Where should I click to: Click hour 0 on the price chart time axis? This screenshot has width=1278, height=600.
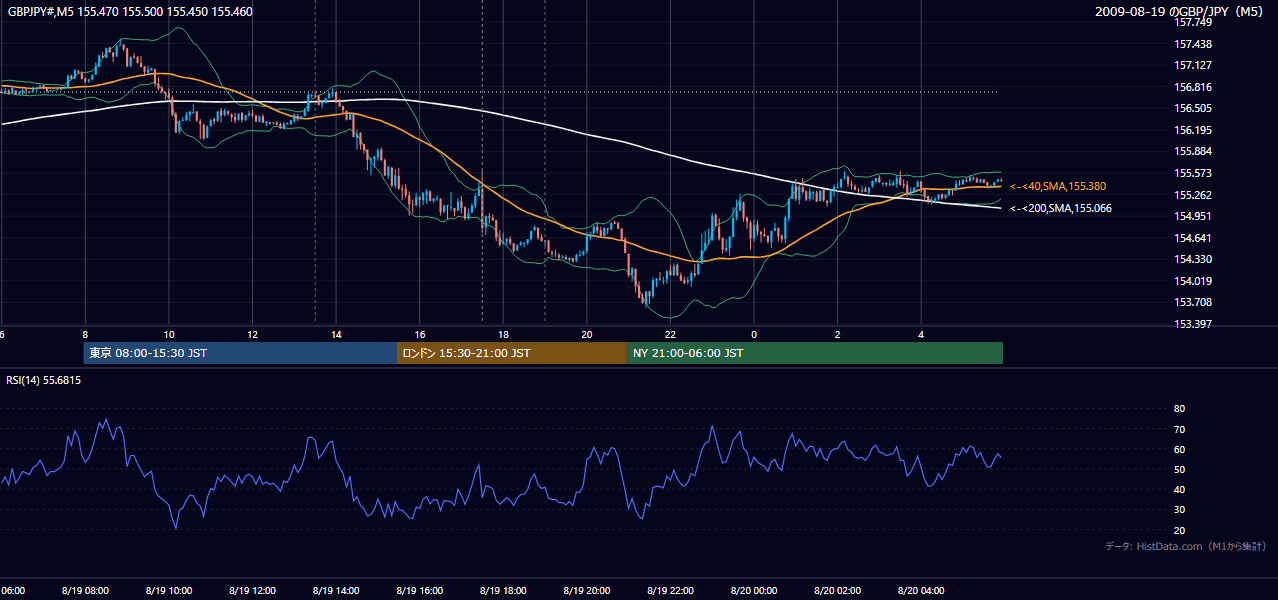pyautogui.click(x=754, y=334)
